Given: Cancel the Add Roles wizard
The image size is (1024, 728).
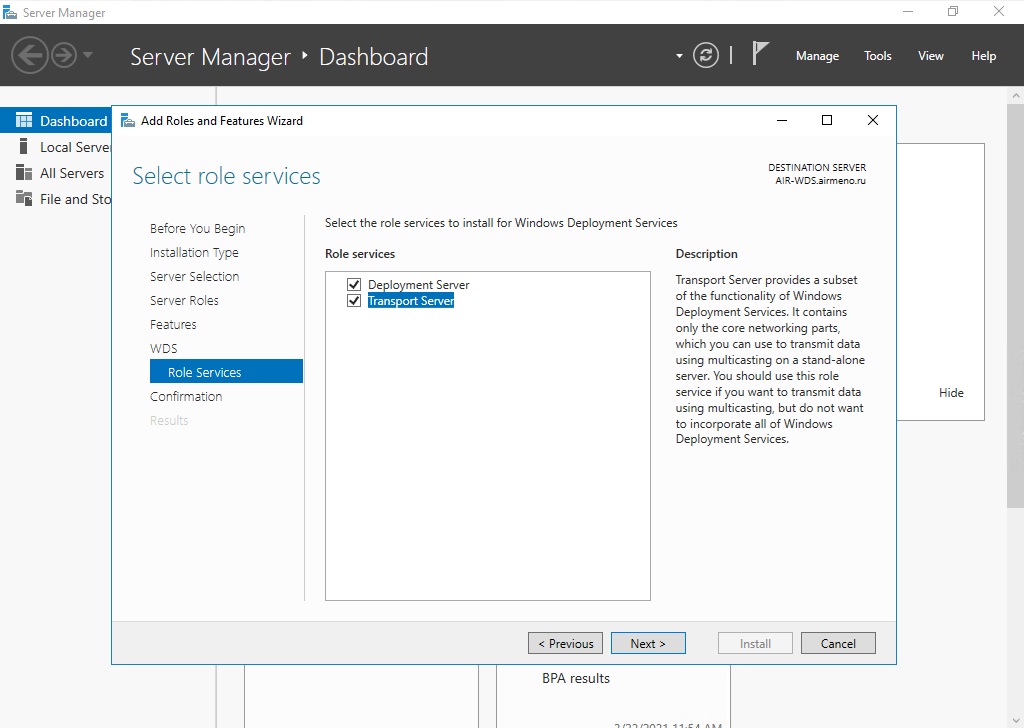Looking at the screenshot, I should (838, 643).
